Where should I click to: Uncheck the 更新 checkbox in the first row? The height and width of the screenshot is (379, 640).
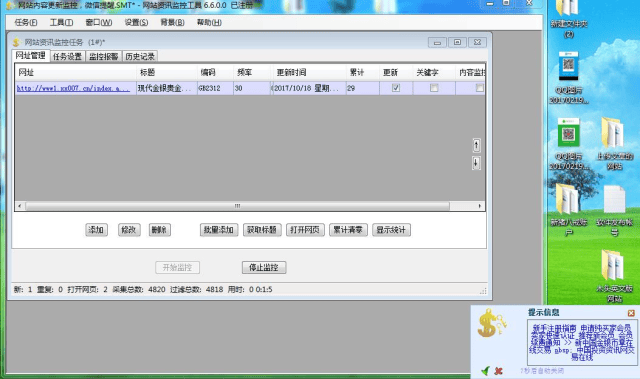pyautogui.click(x=396, y=88)
